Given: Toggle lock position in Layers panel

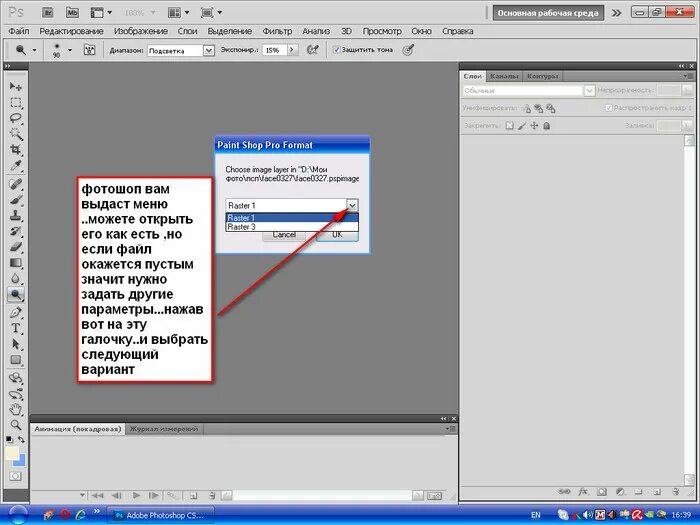Looking at the screenshot, I should click(x=534, y=126).
